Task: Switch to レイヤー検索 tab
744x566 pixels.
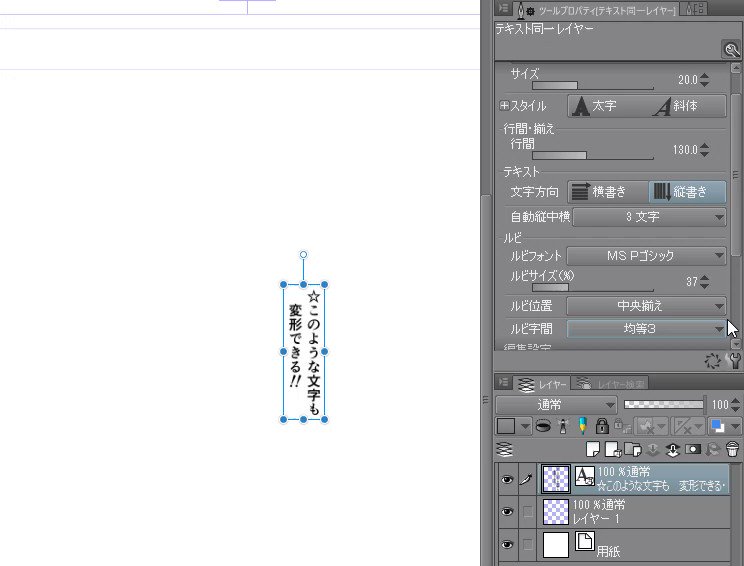Action: (610, 383)
